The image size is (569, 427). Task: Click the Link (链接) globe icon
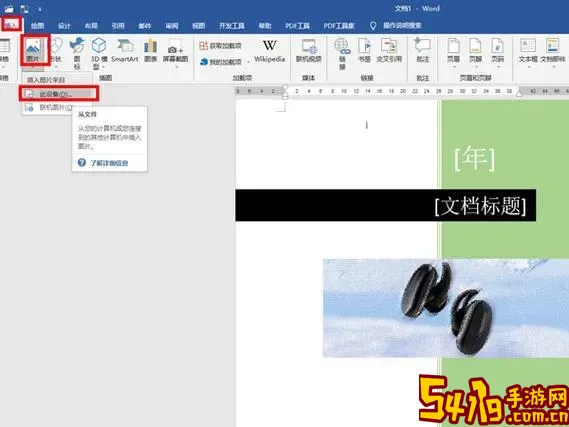(342, 46)
